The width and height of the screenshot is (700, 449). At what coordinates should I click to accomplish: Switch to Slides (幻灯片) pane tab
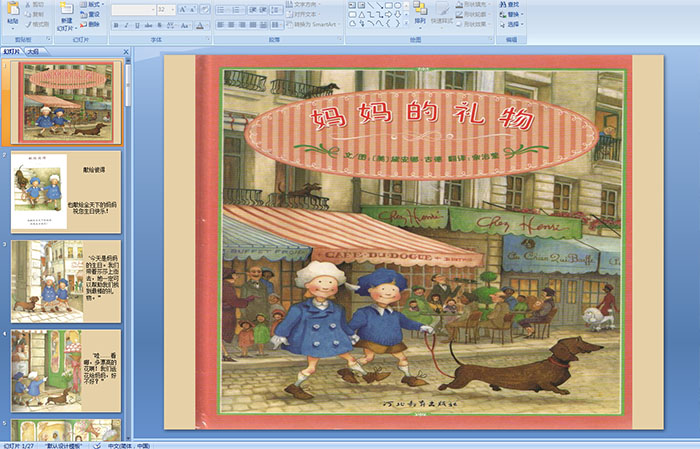(x=12, y=52)
